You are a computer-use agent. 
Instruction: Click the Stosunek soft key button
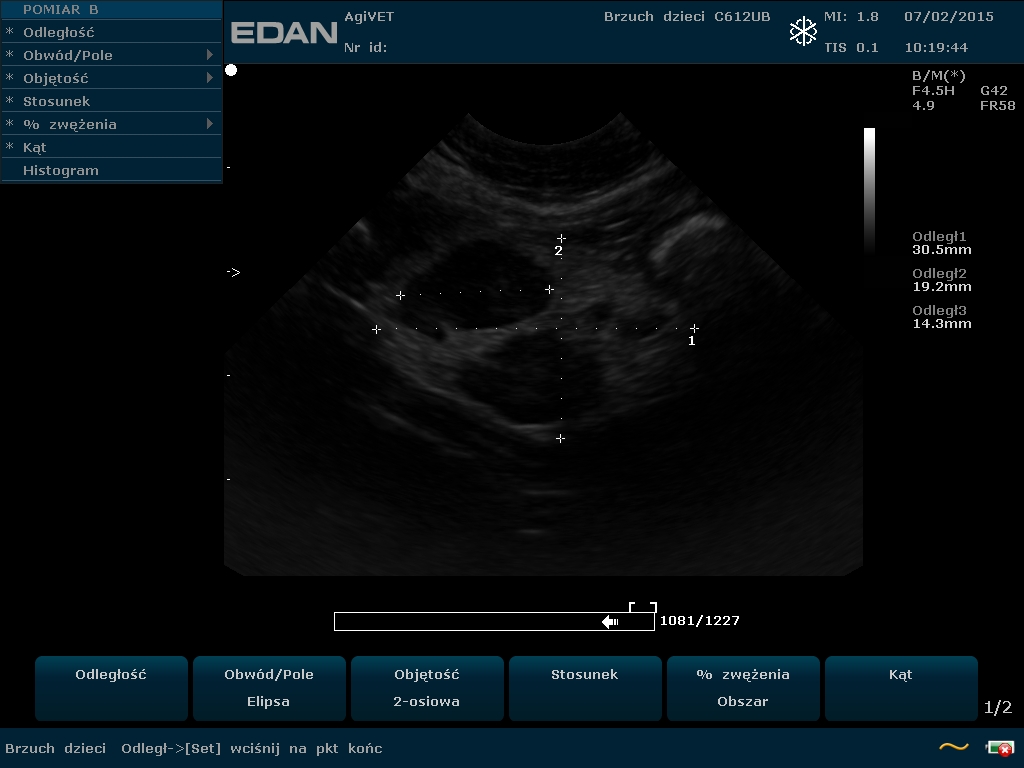click(x=585, y=688)
